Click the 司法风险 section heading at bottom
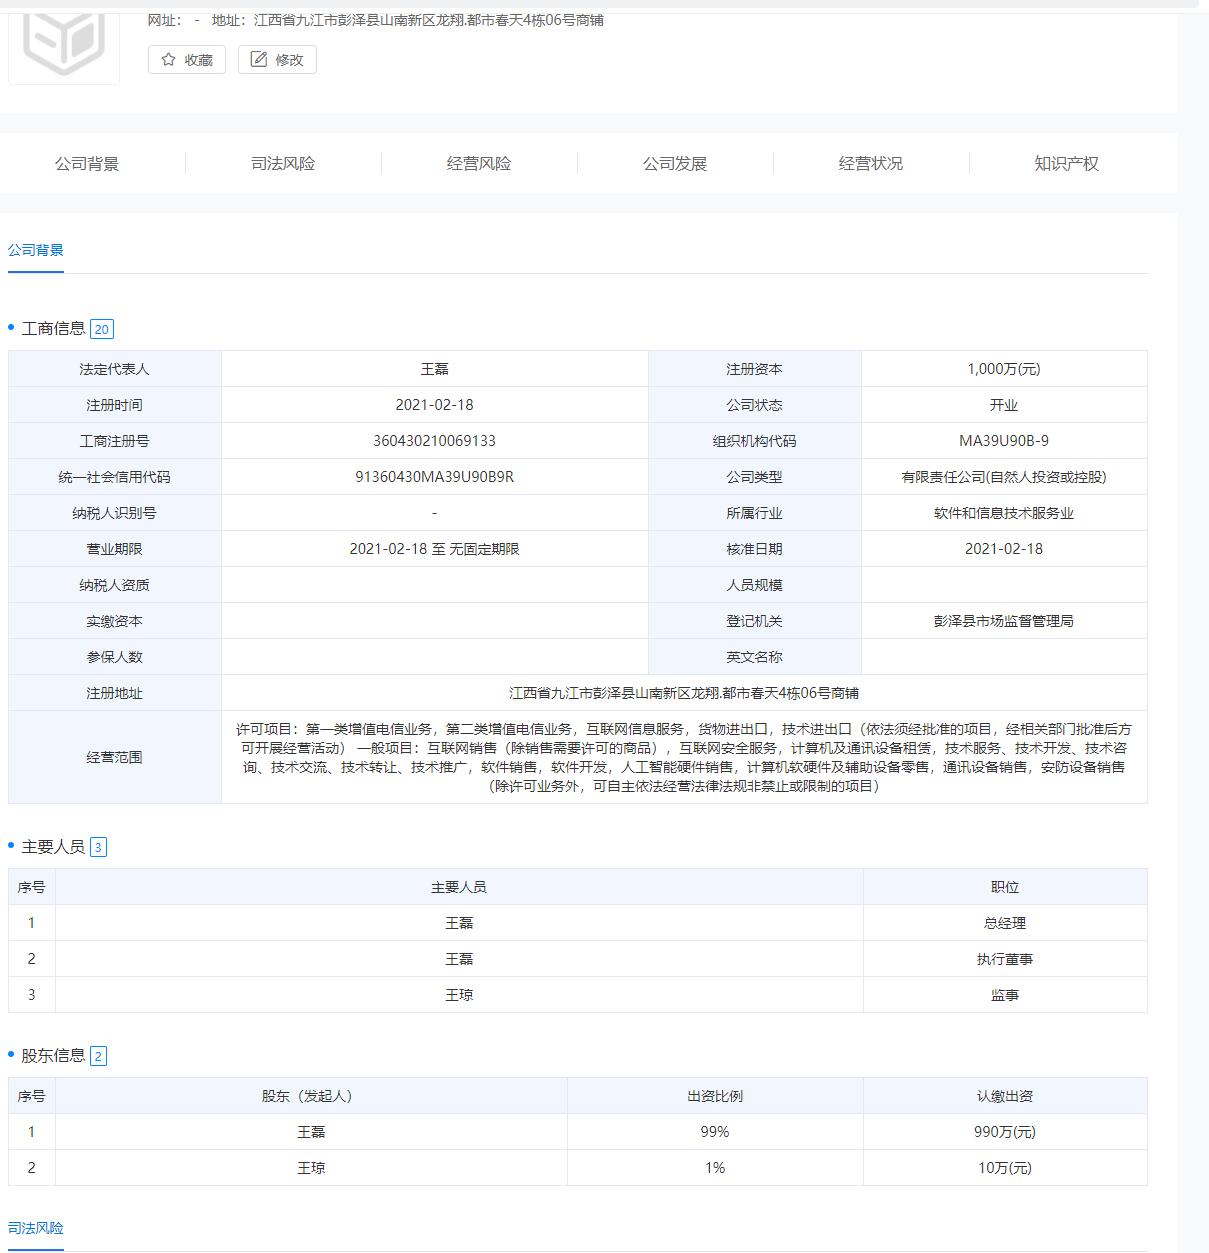This screenshot has width=1209, height=1253. (x=36, y=1228)
